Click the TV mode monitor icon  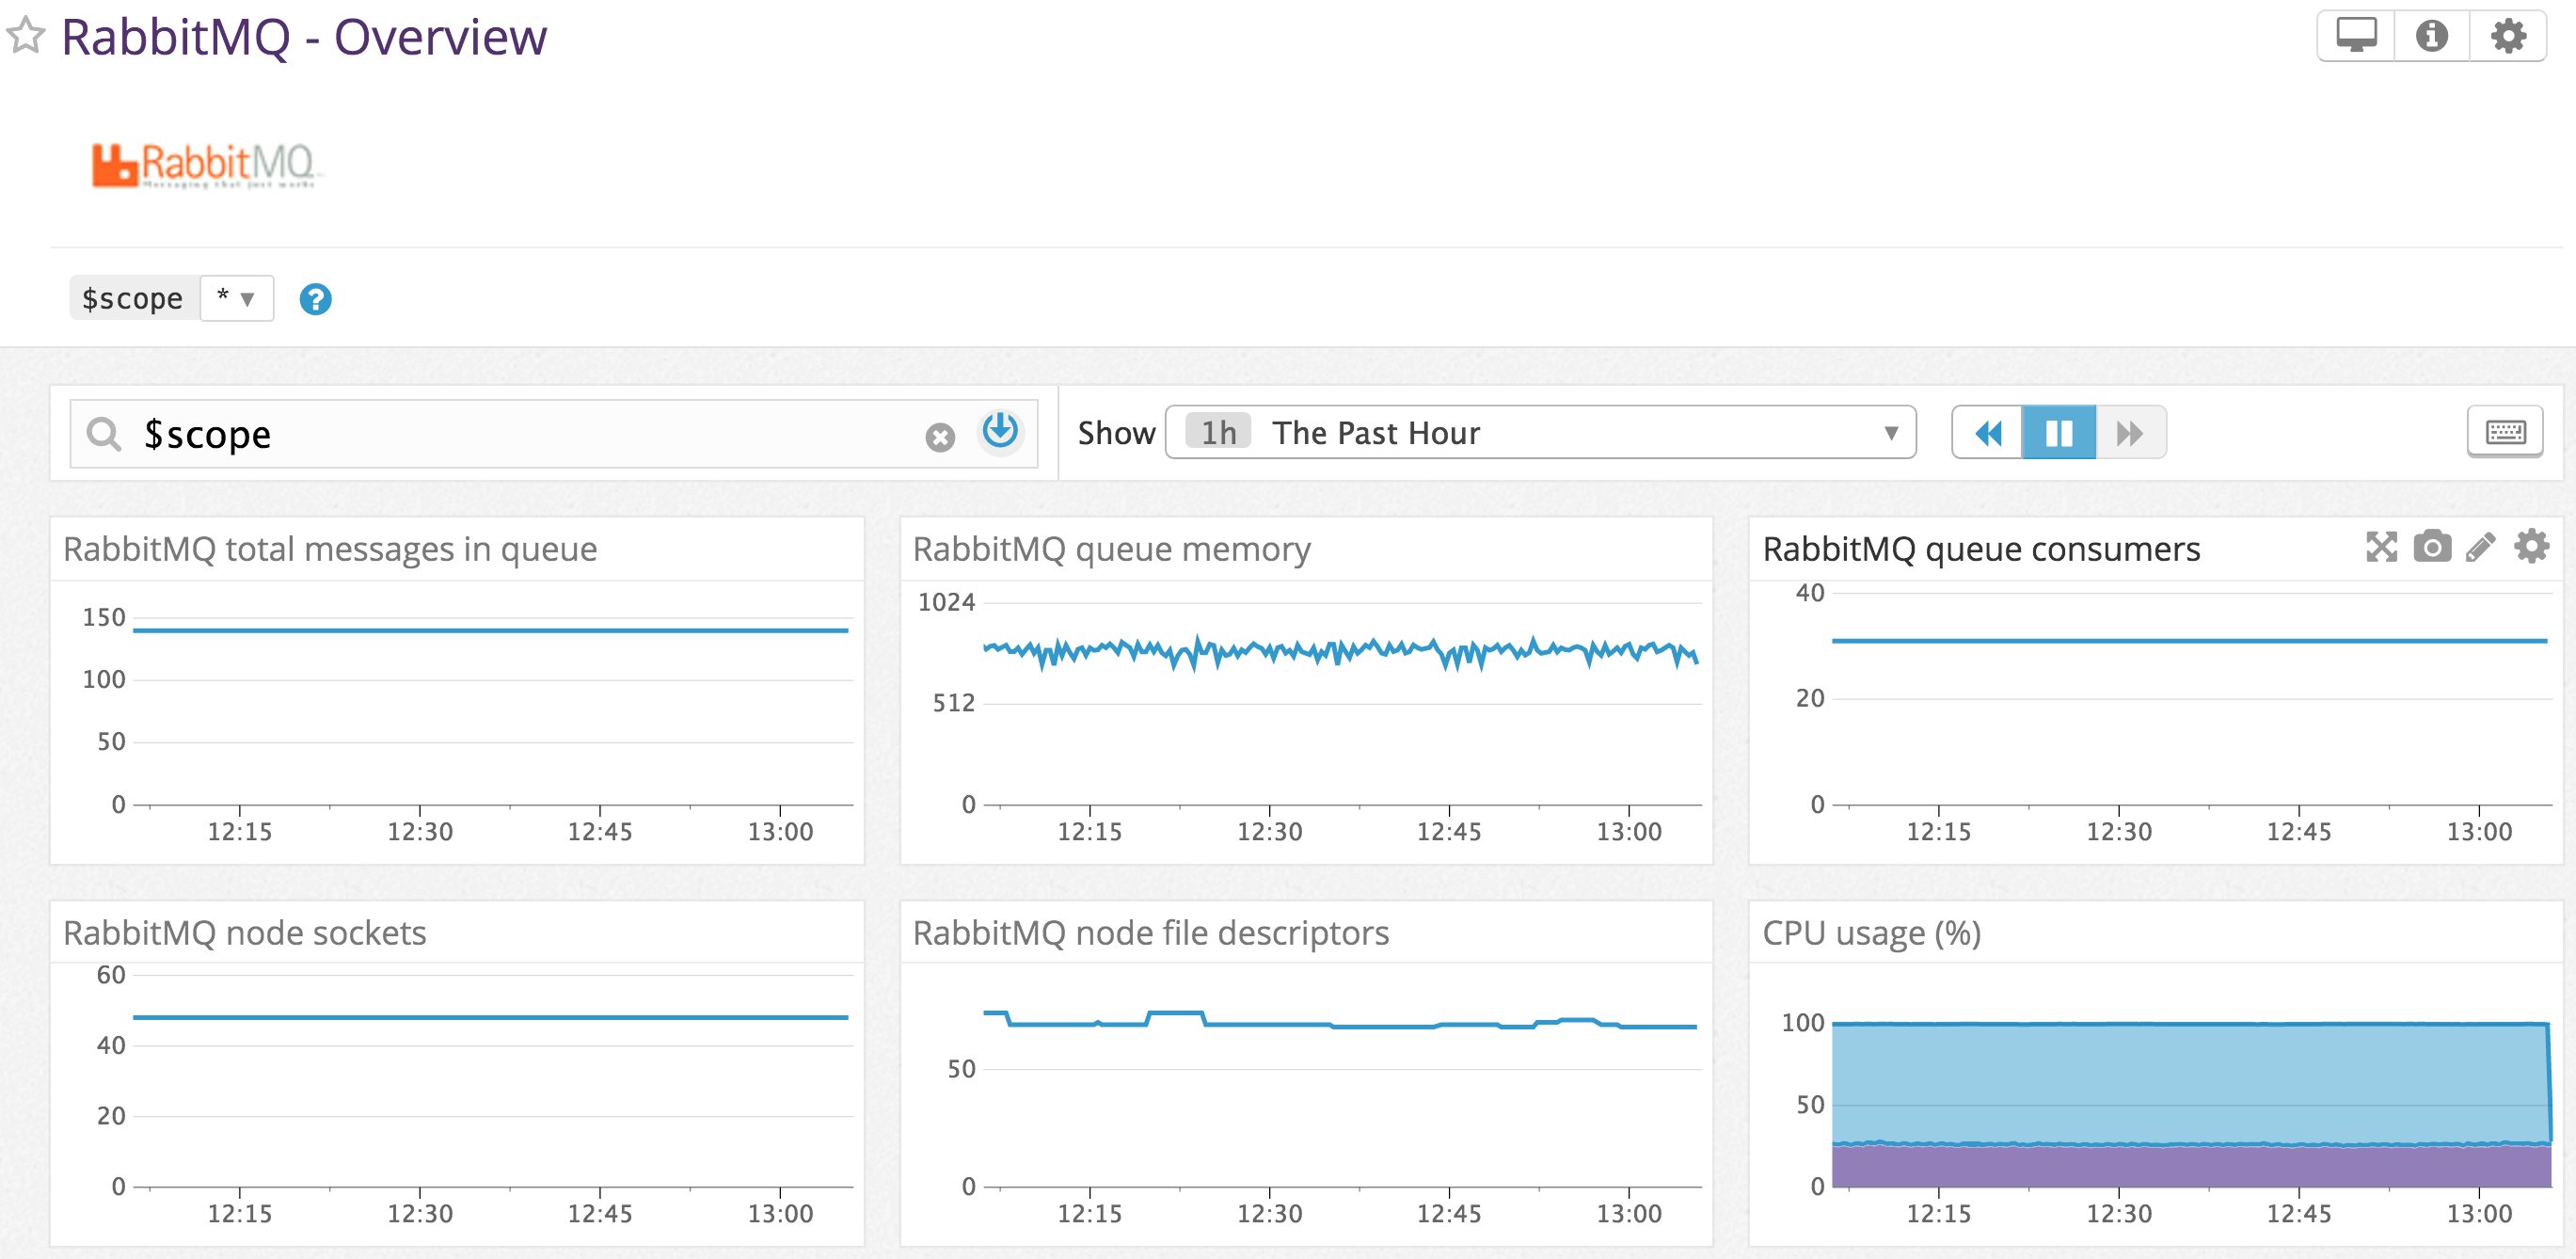2355,36
